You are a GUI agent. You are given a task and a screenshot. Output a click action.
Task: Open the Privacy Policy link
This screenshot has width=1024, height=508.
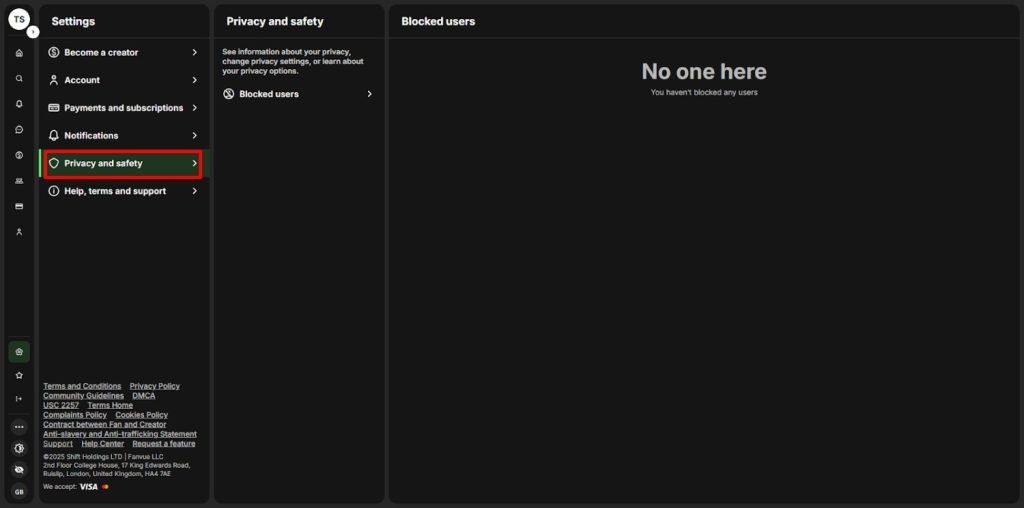pos(155,386)
